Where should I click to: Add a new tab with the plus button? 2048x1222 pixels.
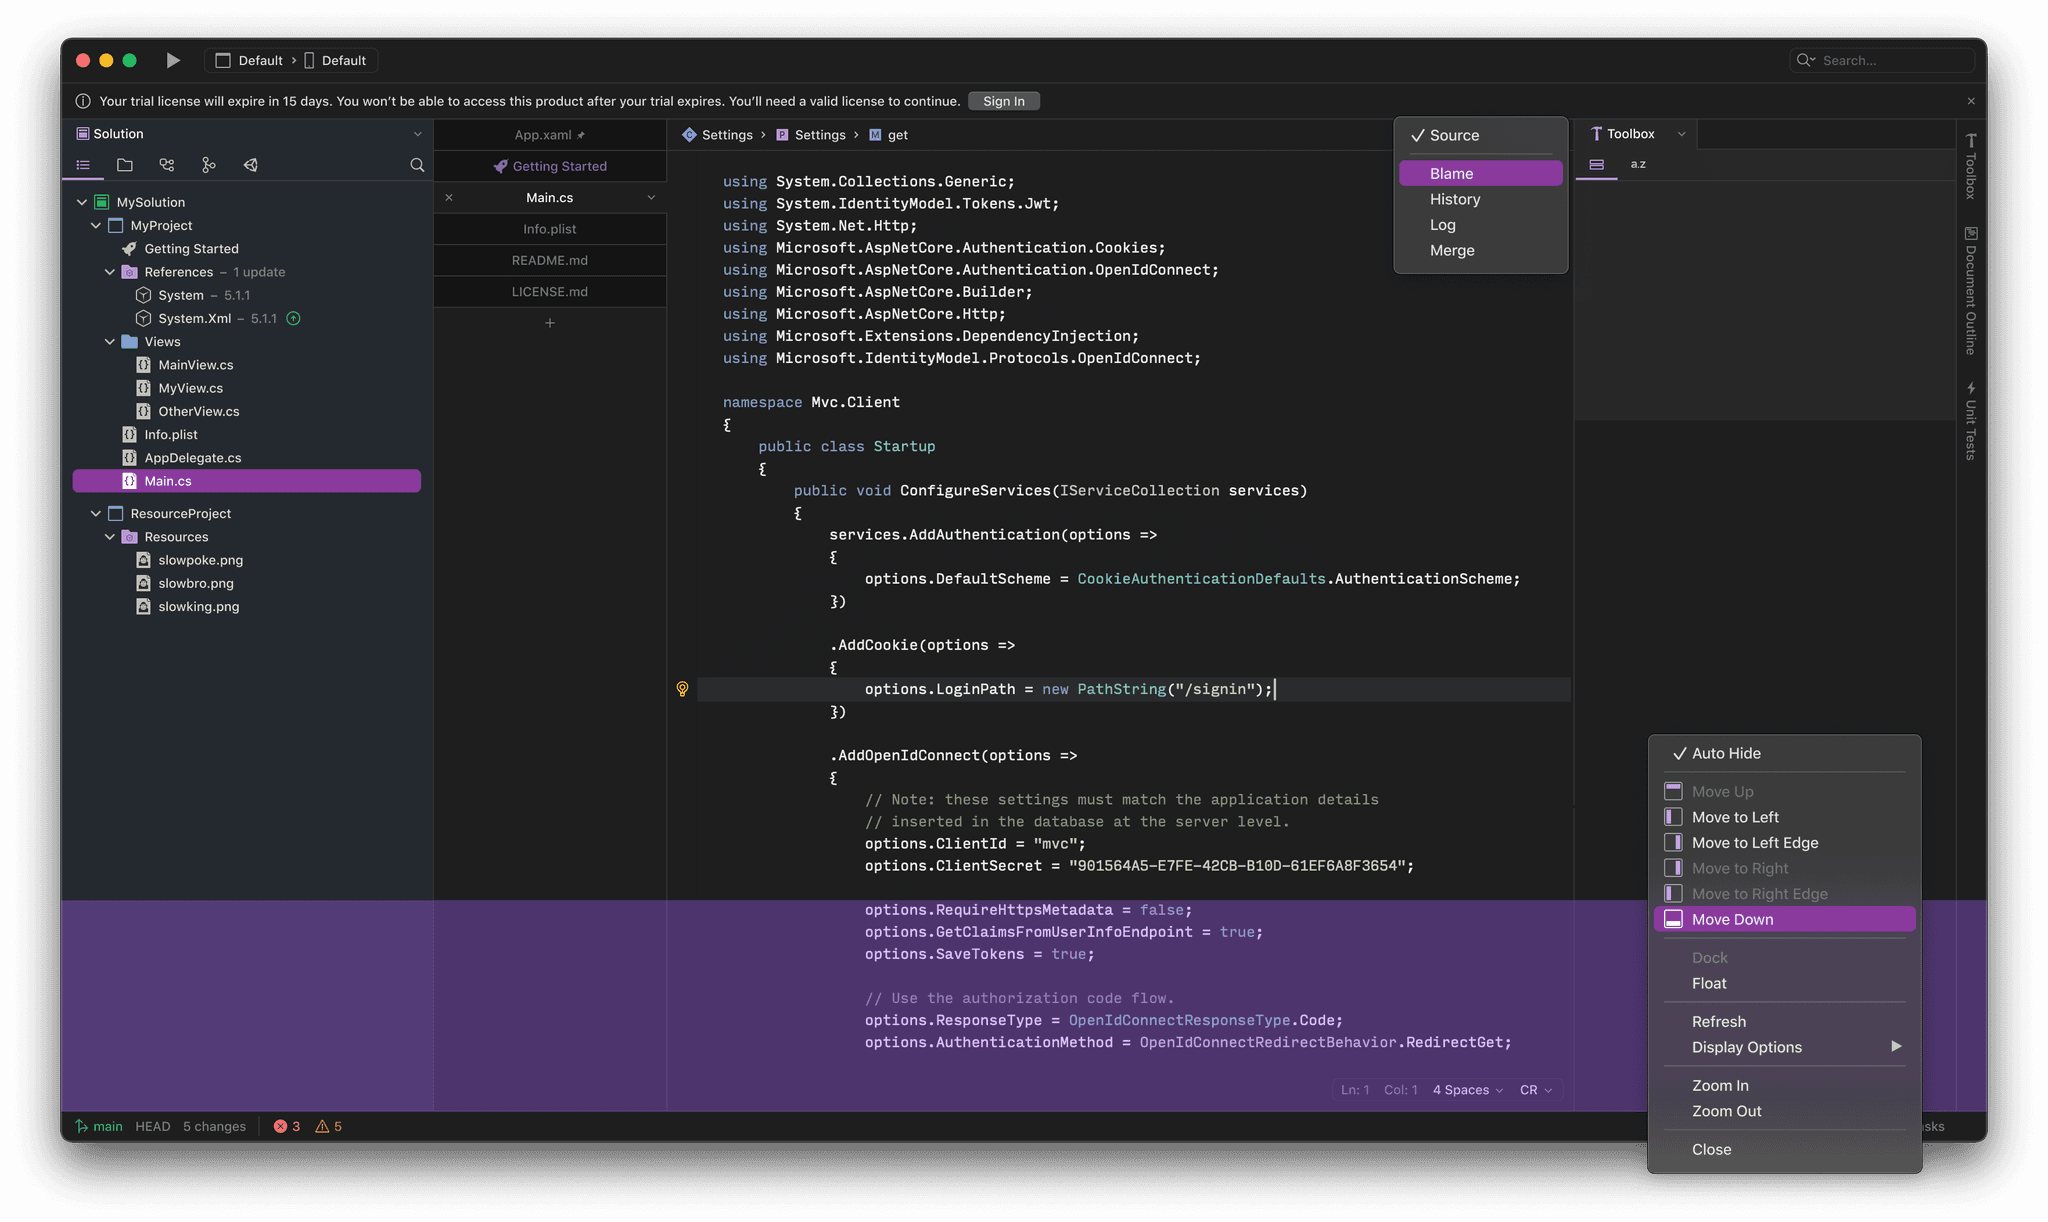550,323
